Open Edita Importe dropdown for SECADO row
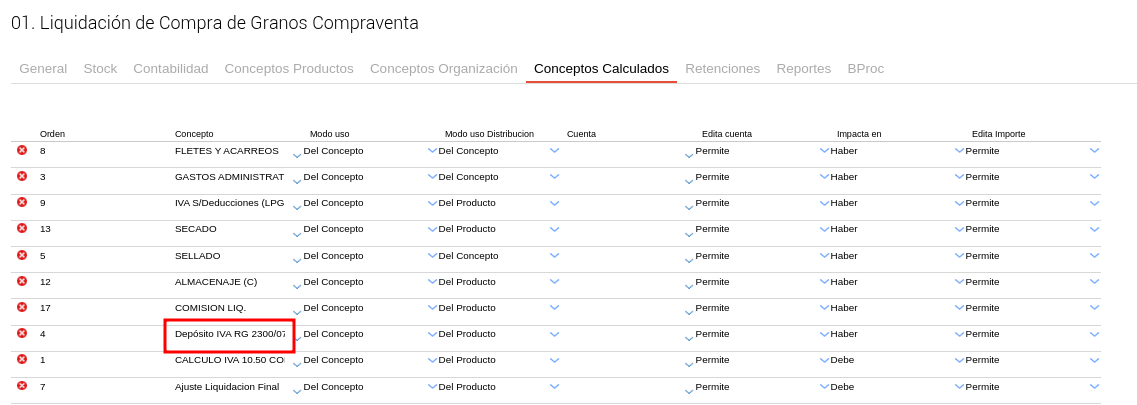 (1094, 229)
